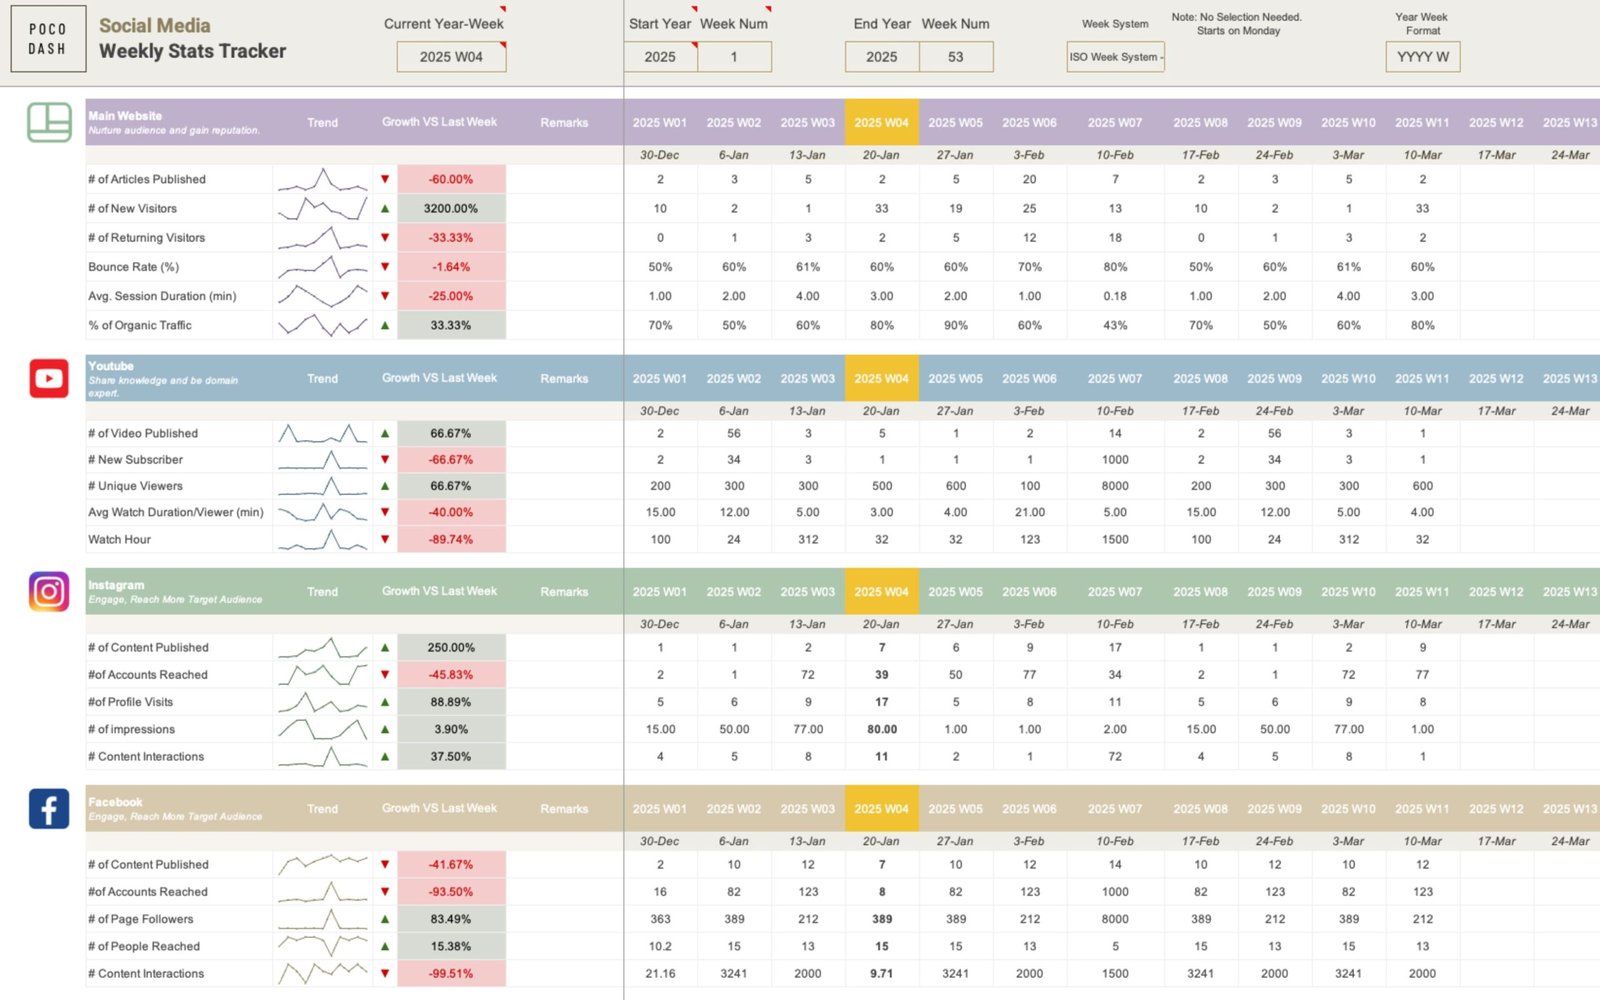Select 2025 W07 header in YouTube section
The height and width of the screenshot is (1000, 1600).
[x=1115, y=379]
